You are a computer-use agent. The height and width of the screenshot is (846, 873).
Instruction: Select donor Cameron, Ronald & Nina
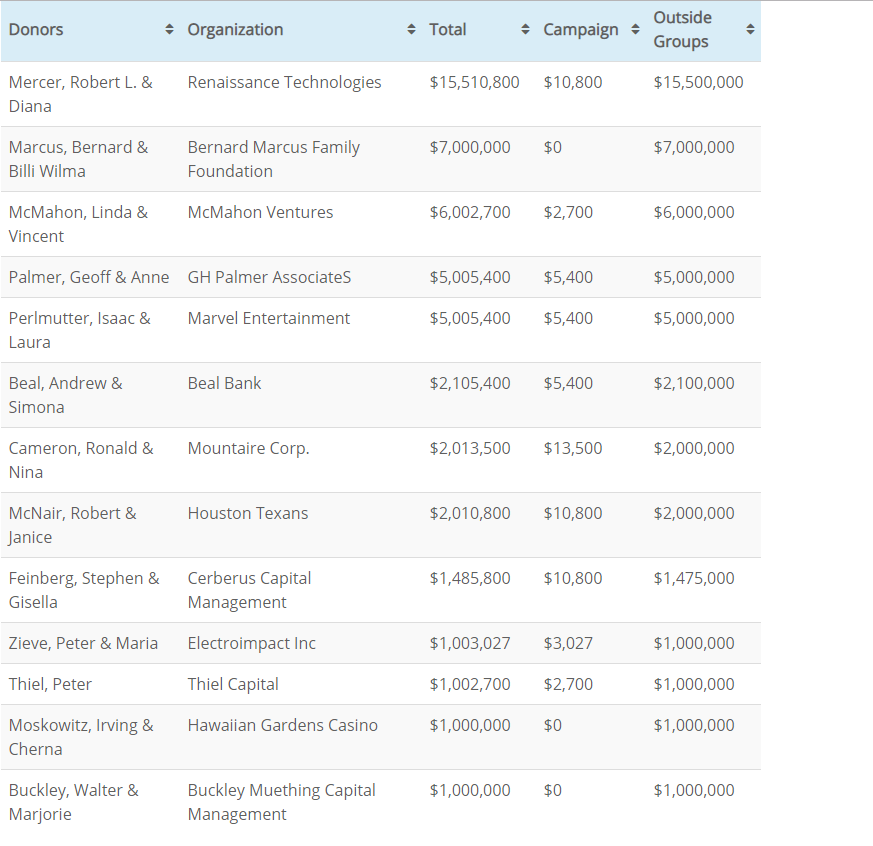[81, 460]
